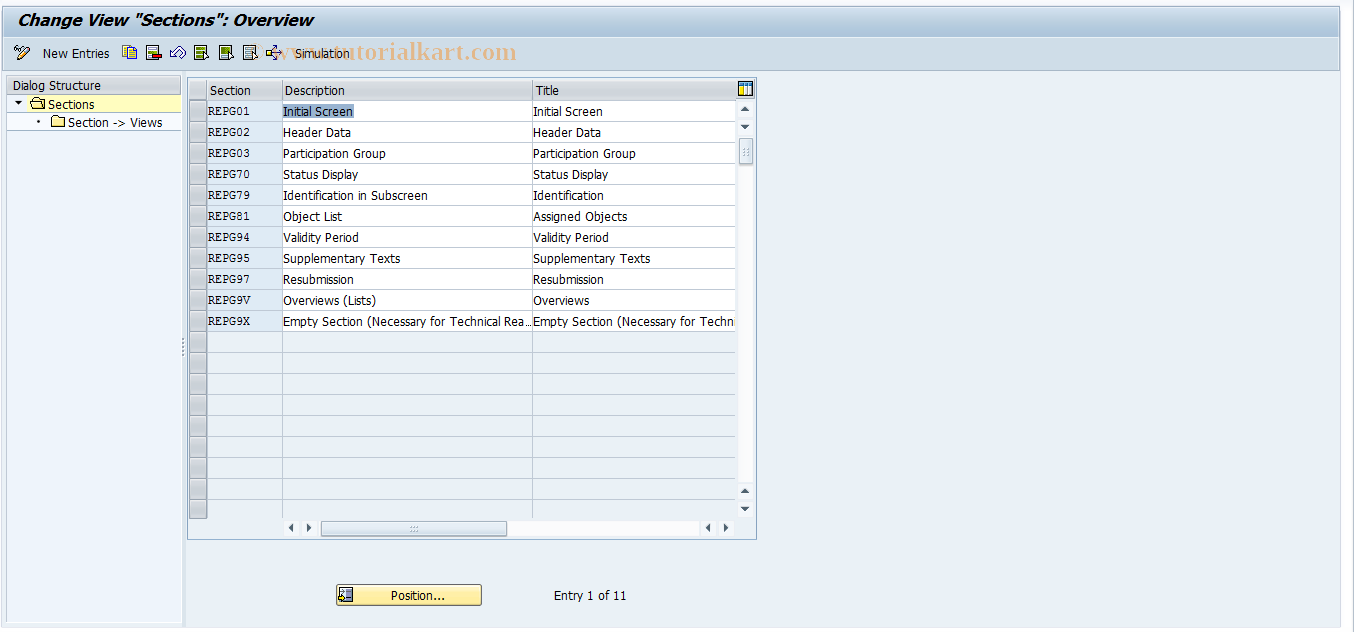This screenshot has width=1354, height=632.
Task: Click the vertical scrollbar up arrow at top
Action: pyautogui.click(x=745, y=109)
